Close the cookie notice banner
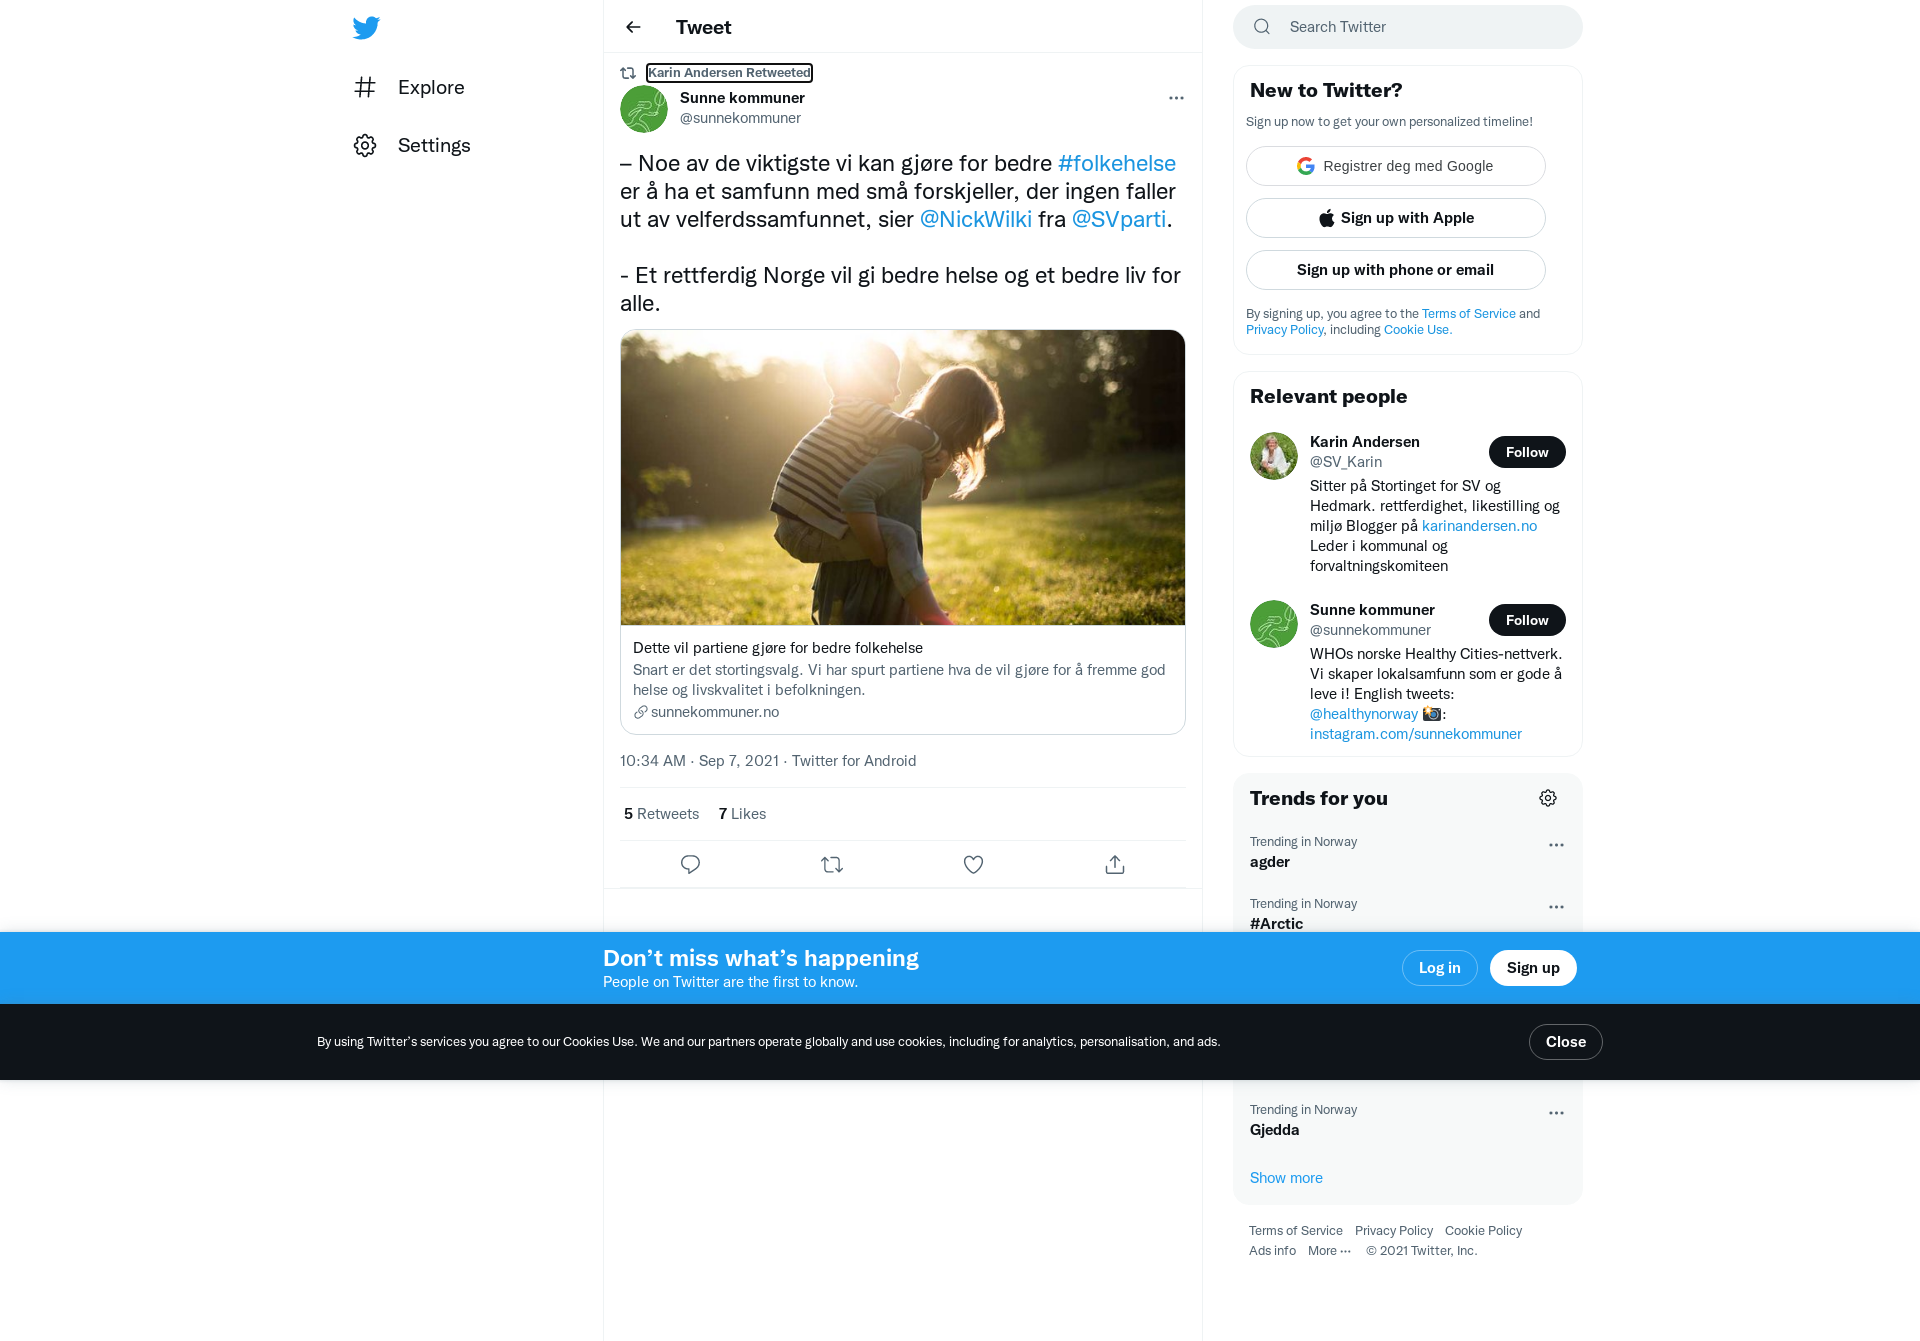The image size is (1920, 1341). (x=1566, y=1042)
